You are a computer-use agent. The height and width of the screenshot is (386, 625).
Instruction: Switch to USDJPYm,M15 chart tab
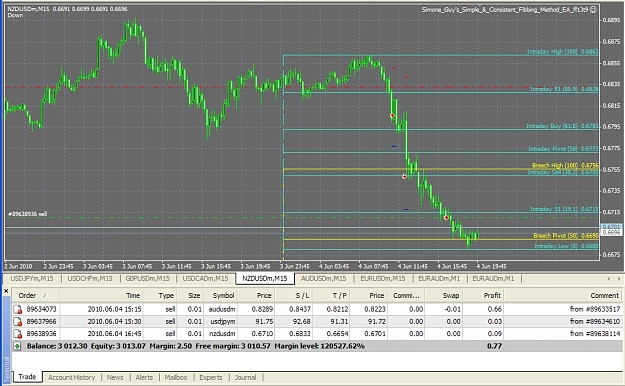pos(31,278)
